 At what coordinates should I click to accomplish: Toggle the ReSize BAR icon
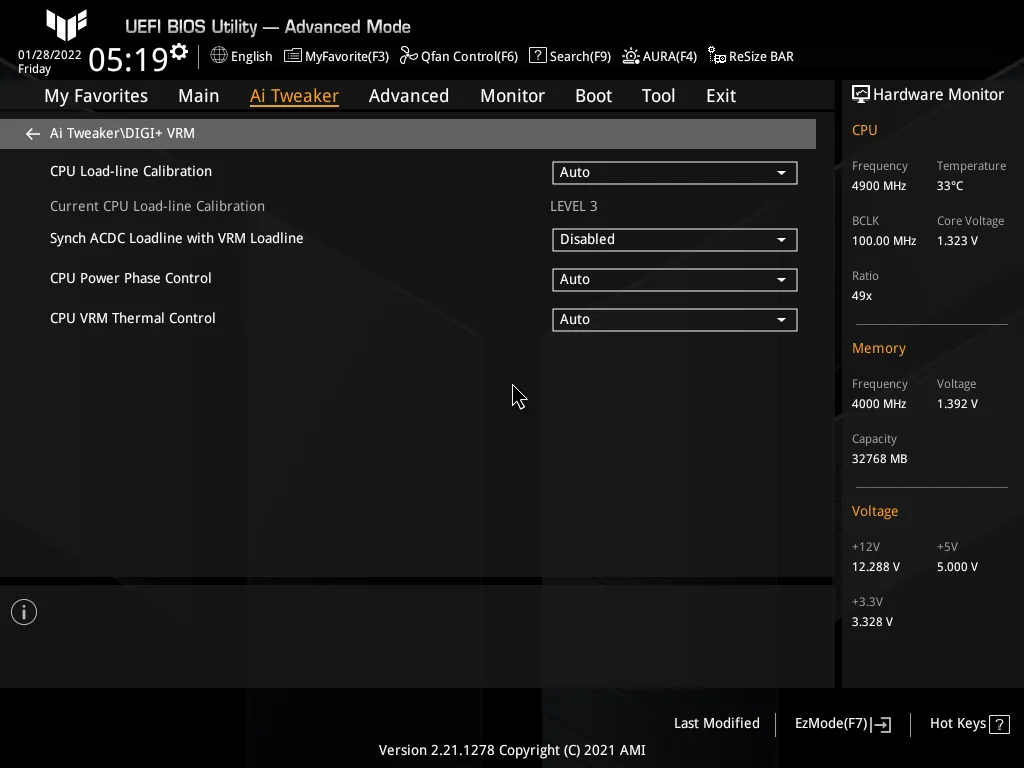[717, 56]
